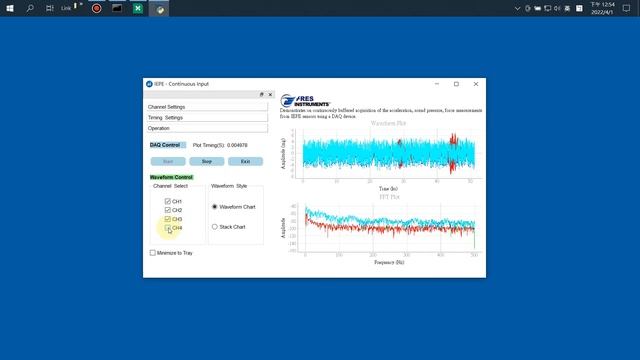
Task: Open the notification center icon
Action: tap(626, 8)
